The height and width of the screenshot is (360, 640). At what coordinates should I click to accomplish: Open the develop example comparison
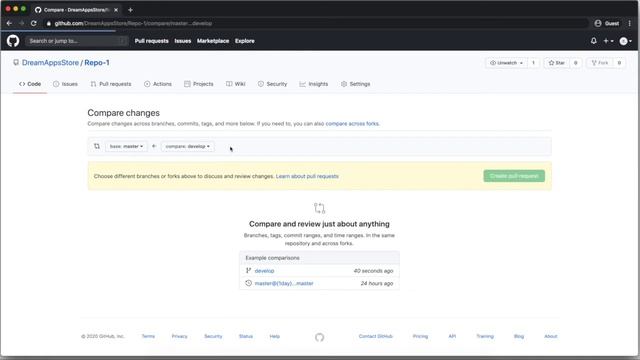click(264, 271)
